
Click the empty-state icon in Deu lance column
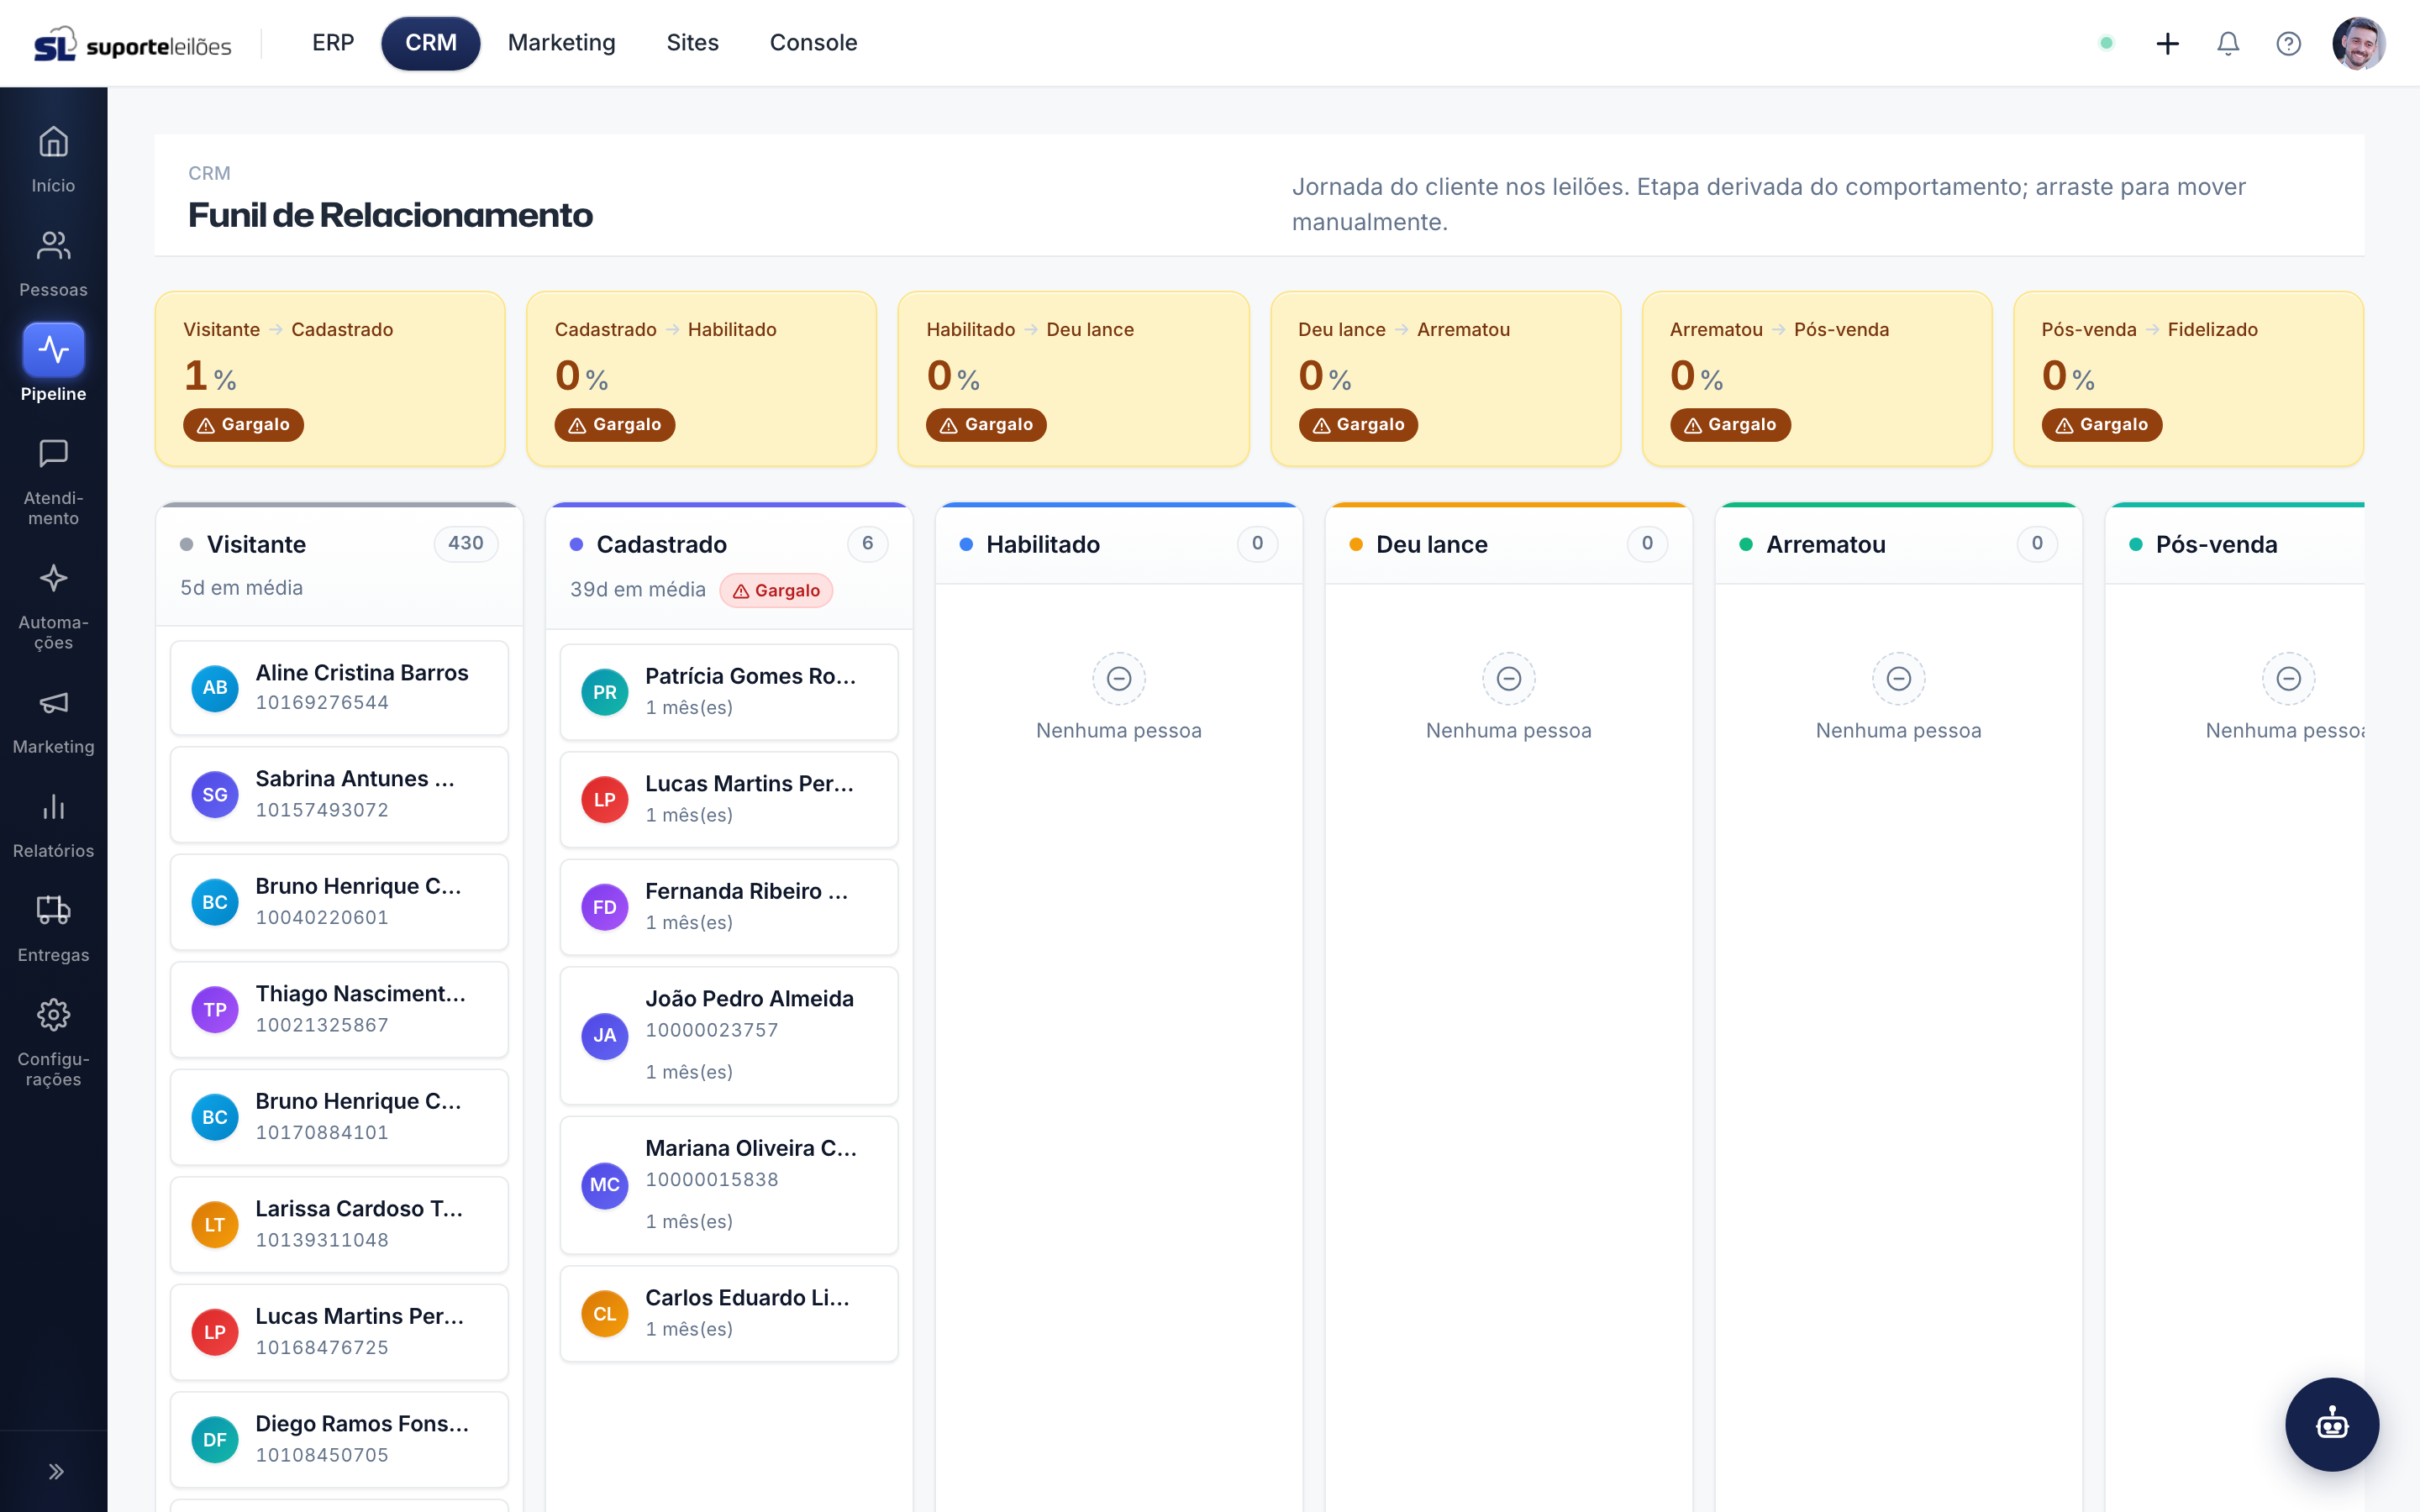pyautogui.click(x=1509, y=679)
